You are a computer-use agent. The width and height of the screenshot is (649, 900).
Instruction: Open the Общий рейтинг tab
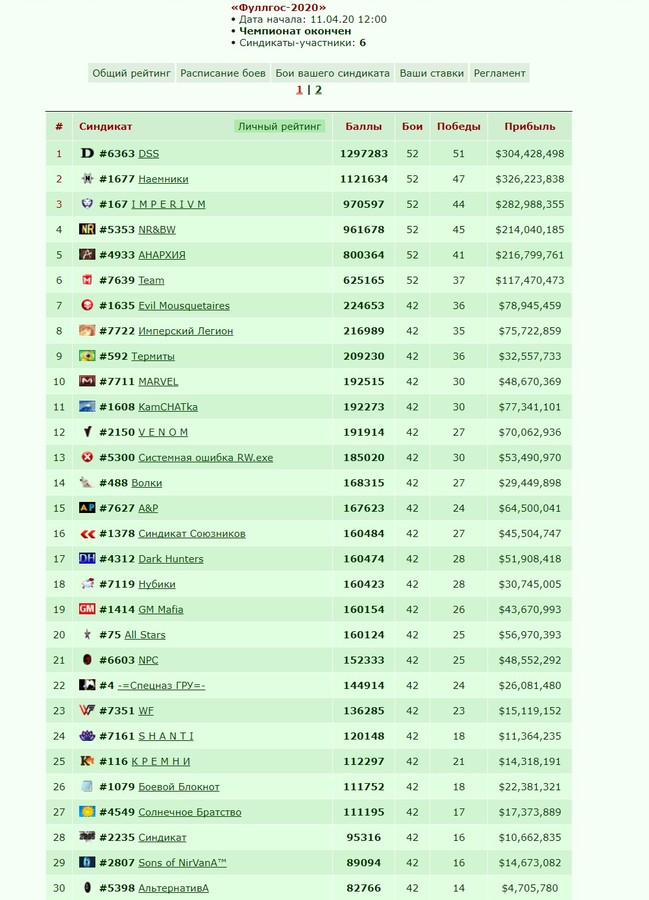click(131, 73)
